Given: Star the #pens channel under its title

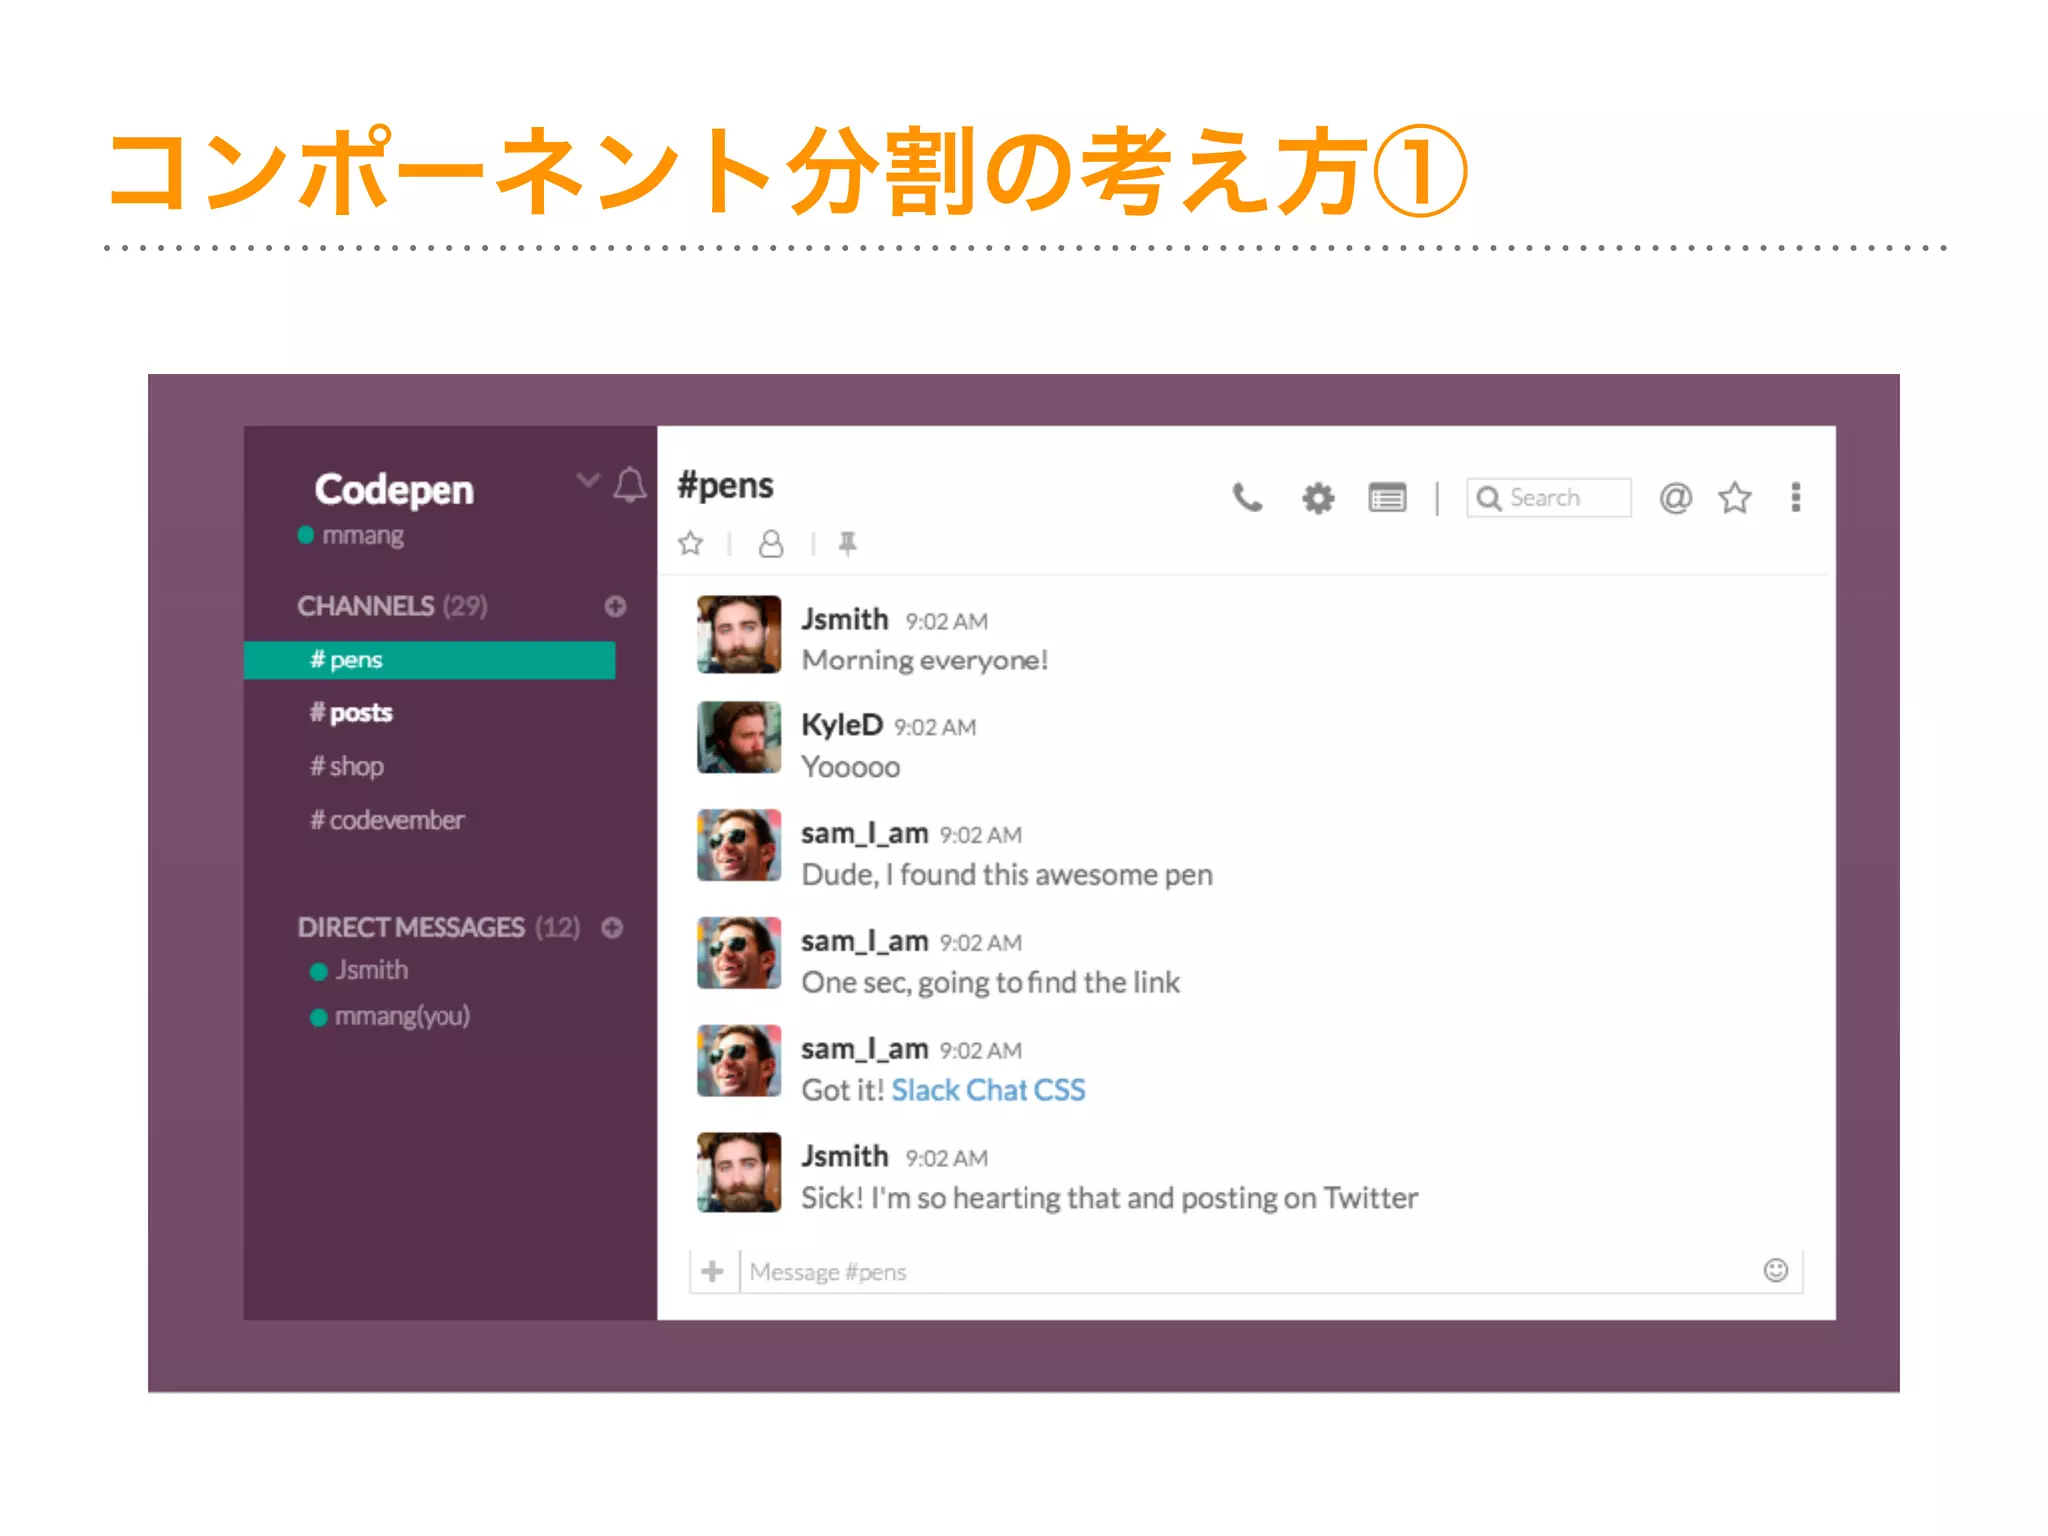Looking at the screenshot, I should click(x=690, y=543).
